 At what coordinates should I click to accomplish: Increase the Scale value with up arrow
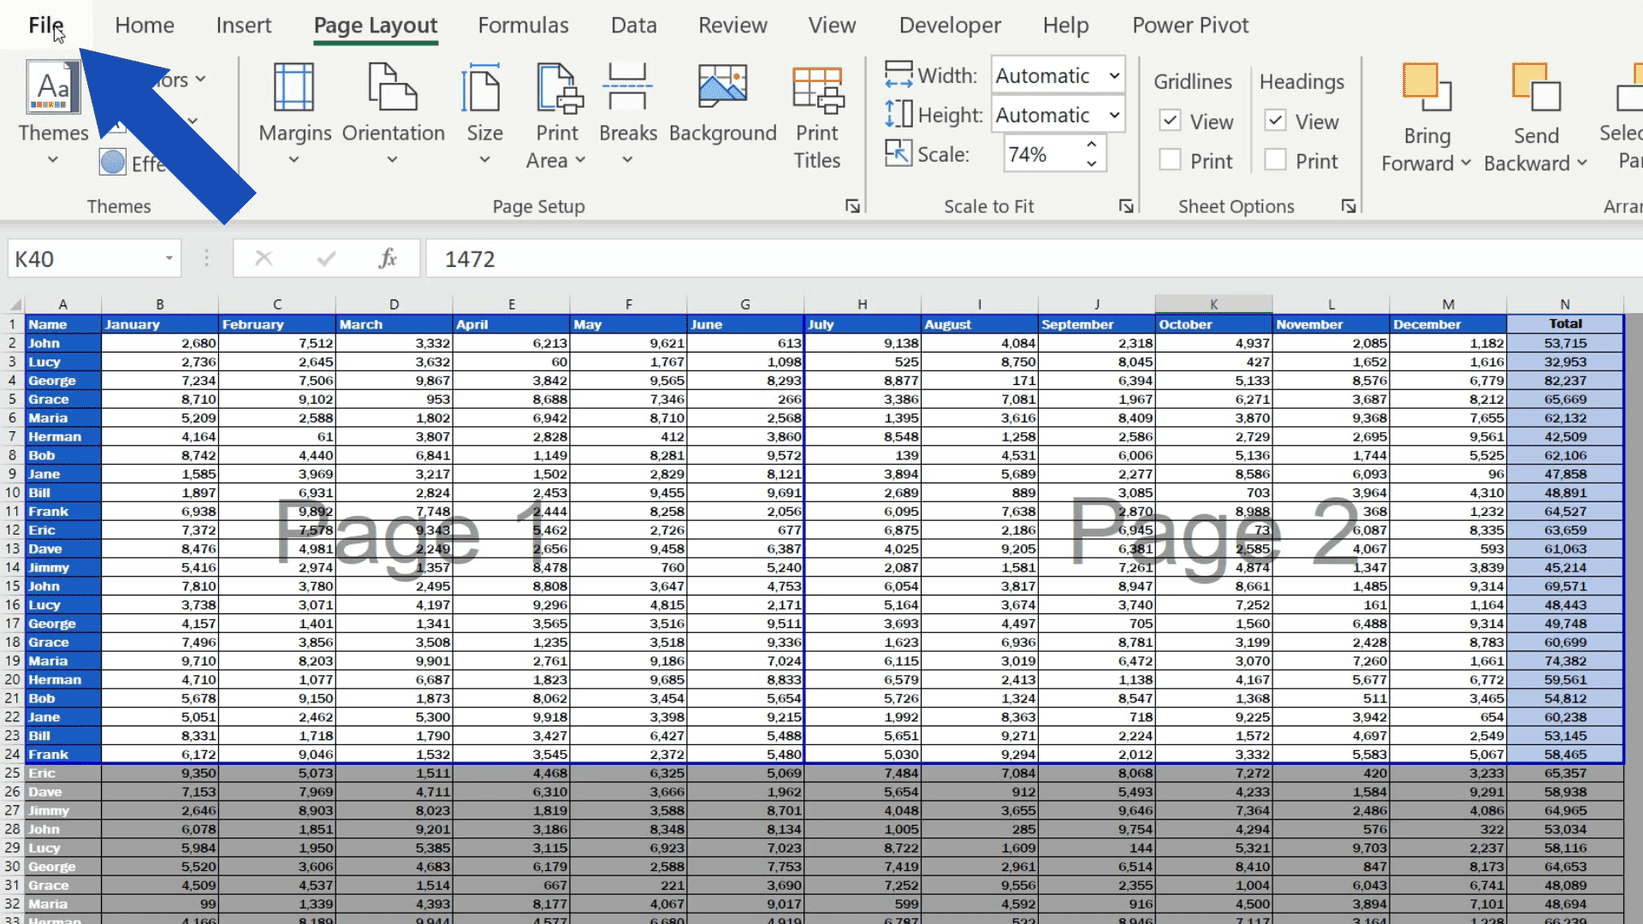[1091, 145]
